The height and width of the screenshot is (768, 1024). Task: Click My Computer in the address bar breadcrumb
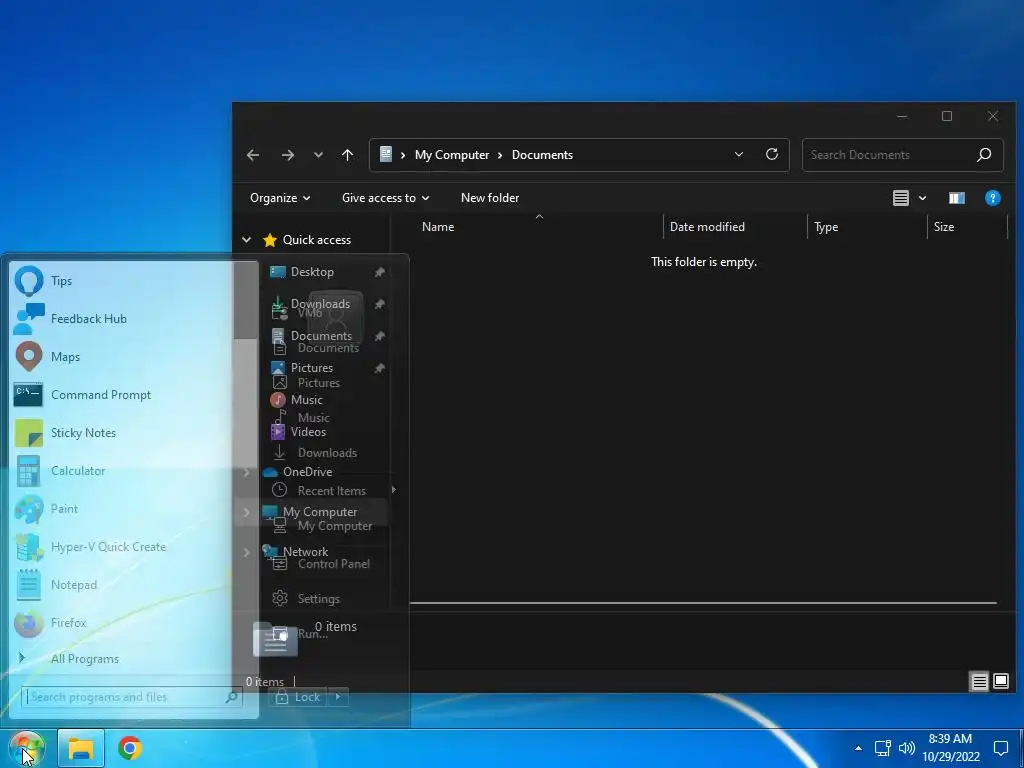click(452, 155)
